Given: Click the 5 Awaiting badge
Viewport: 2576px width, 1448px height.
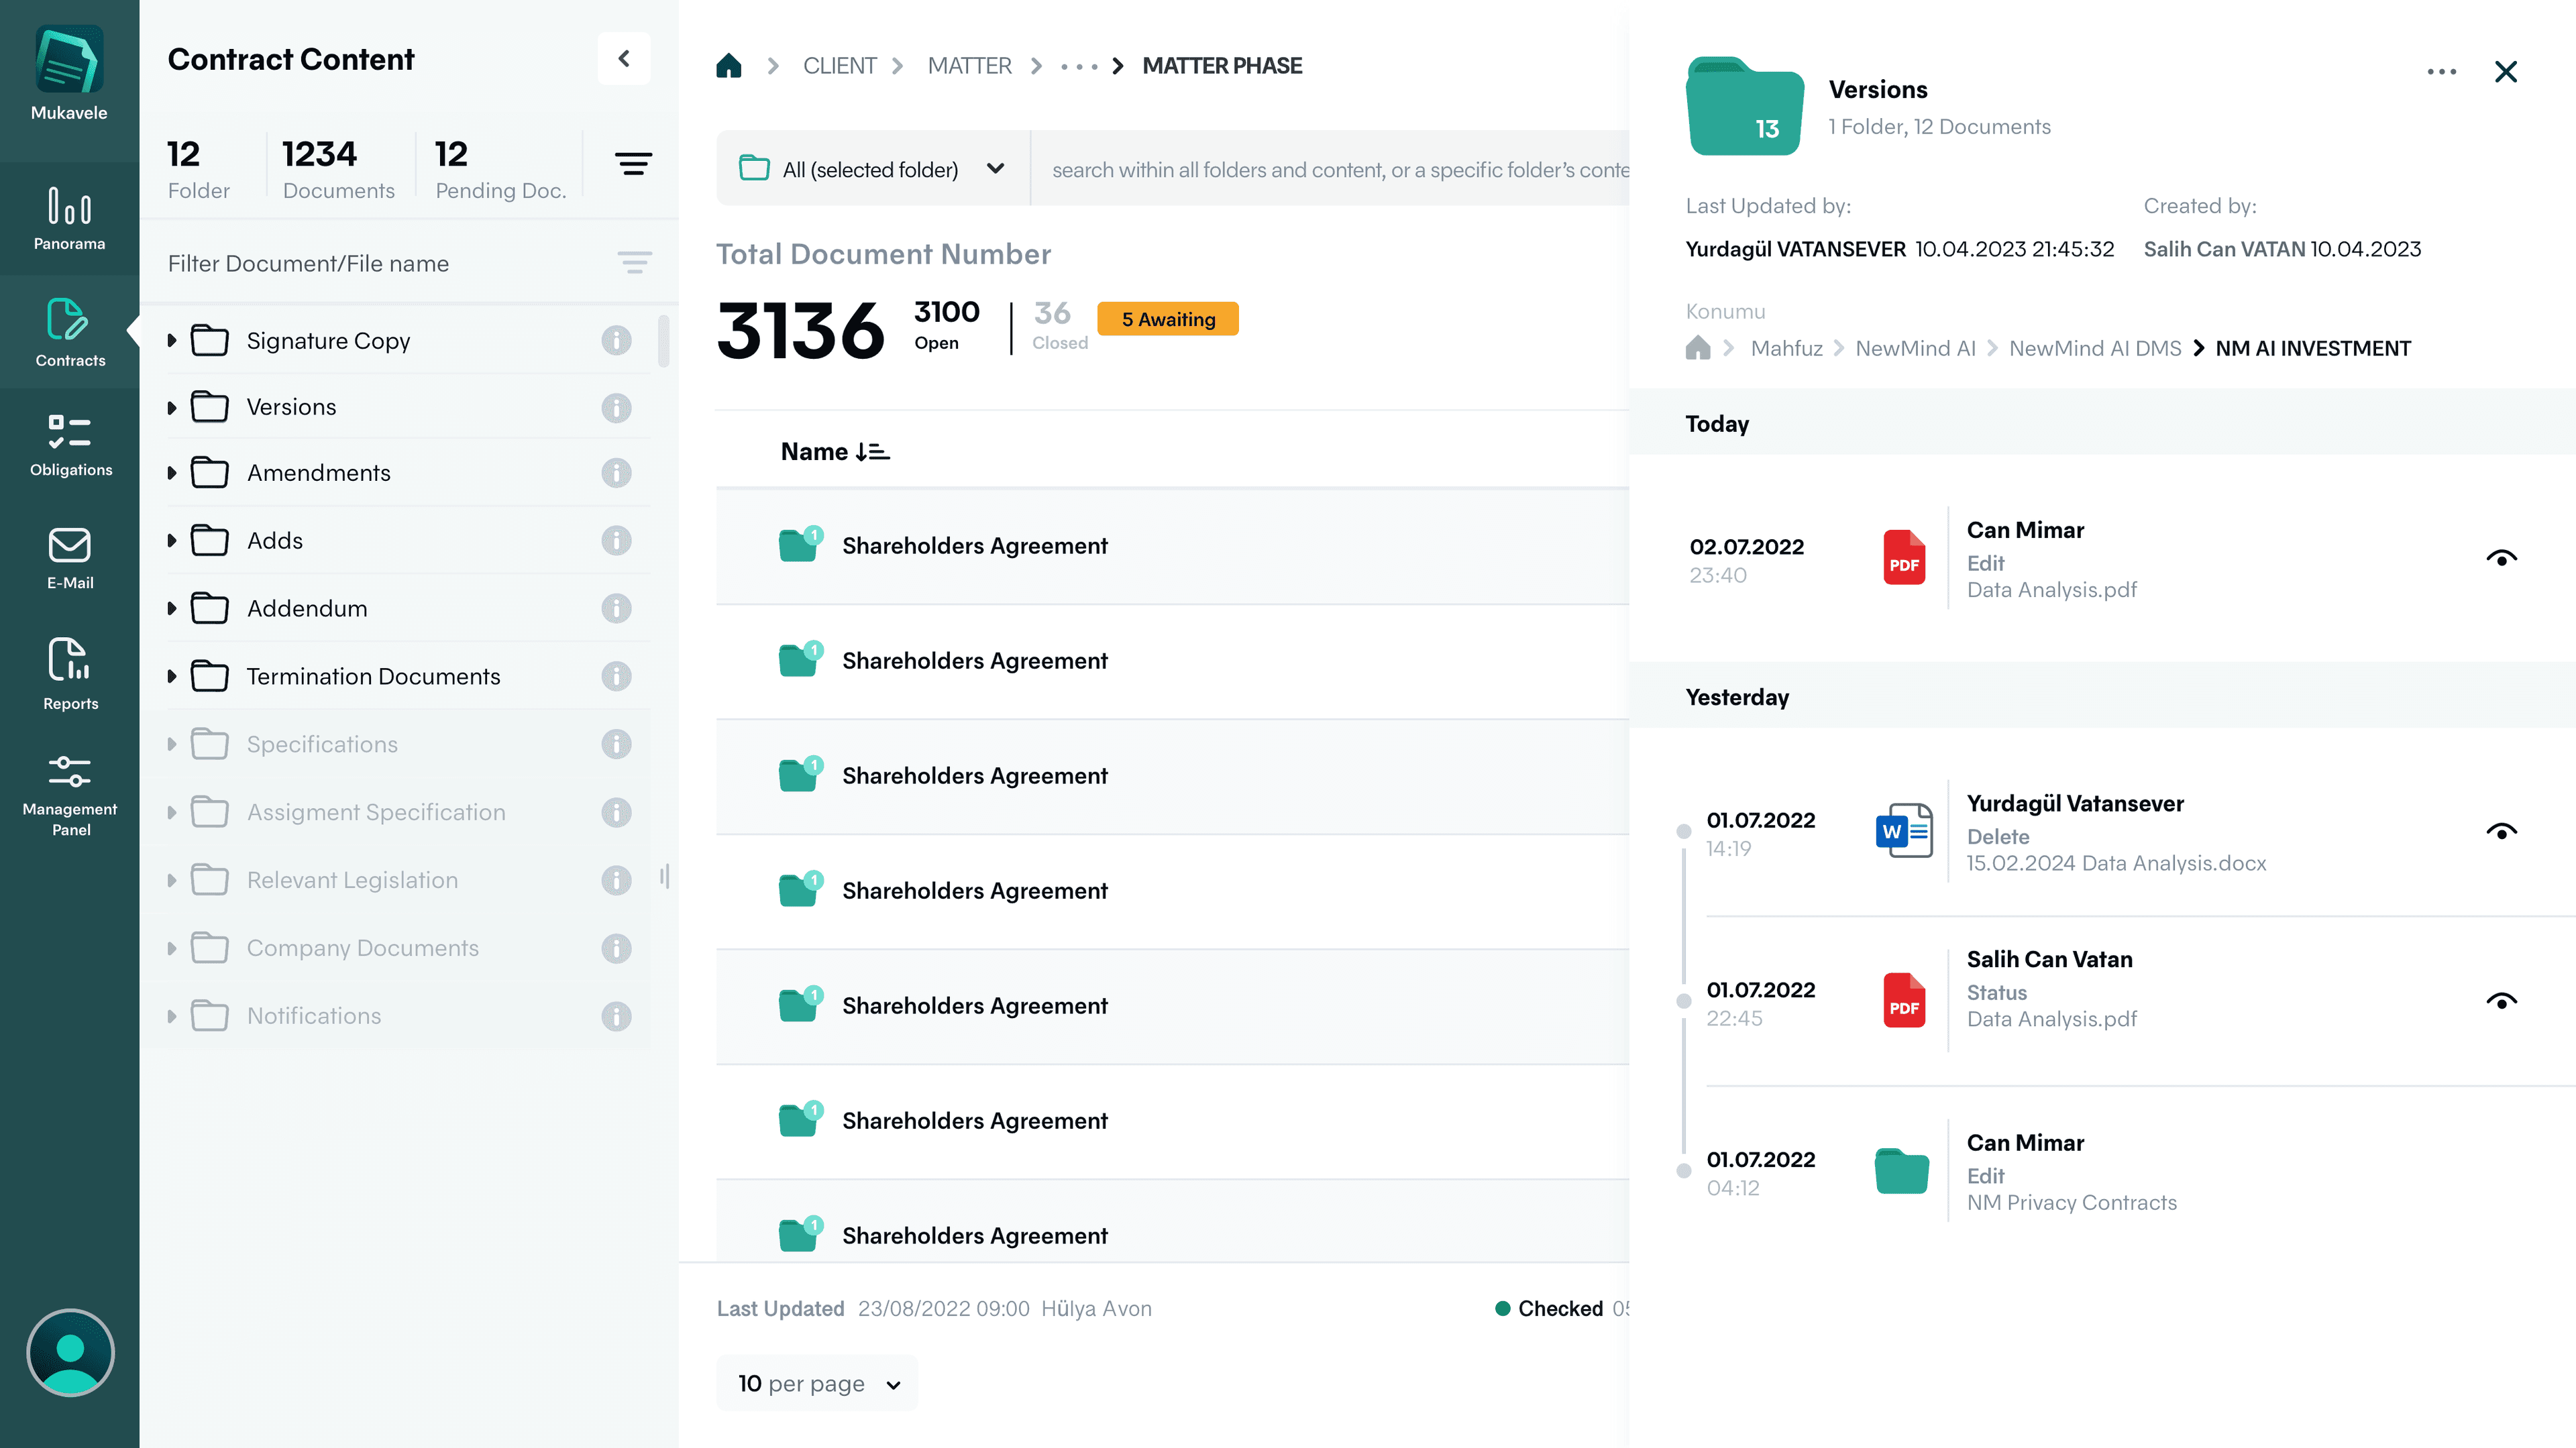Looking at the screenshot, I should pos(1167,319).
